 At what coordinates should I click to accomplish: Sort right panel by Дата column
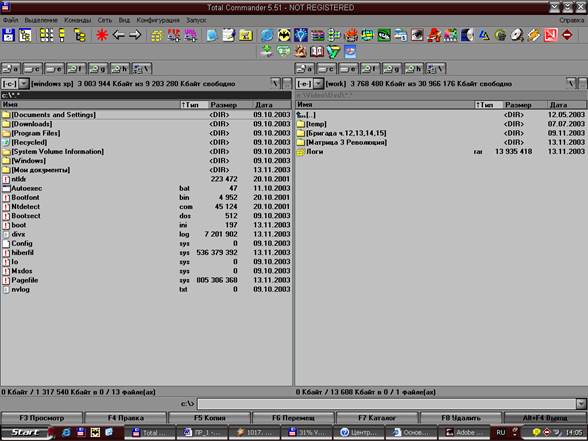tap(567, 105)
